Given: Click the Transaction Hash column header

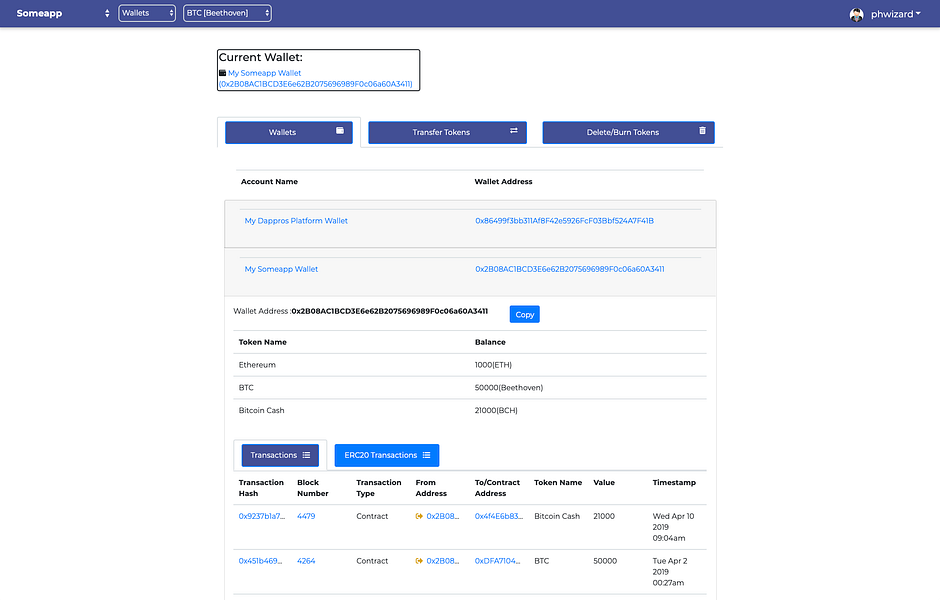Looking at the screenshot, I should pos(261,488).
